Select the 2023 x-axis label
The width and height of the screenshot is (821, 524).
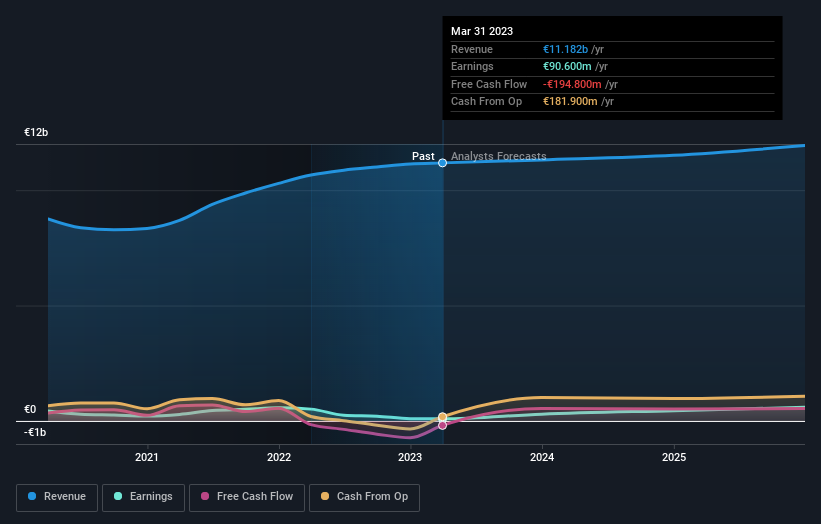410,457
